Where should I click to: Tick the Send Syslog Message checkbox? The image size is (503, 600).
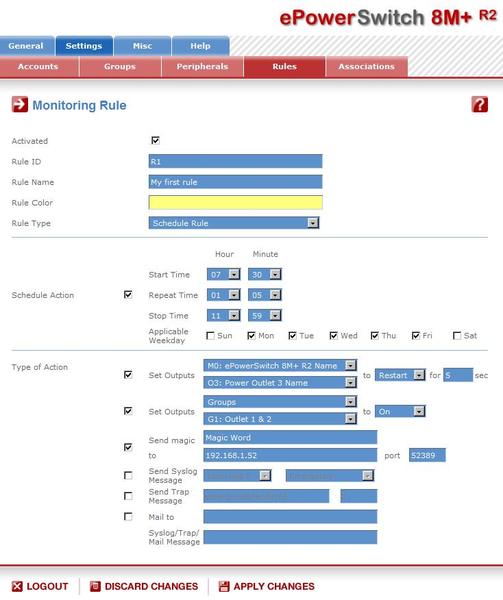click(128, 475)
